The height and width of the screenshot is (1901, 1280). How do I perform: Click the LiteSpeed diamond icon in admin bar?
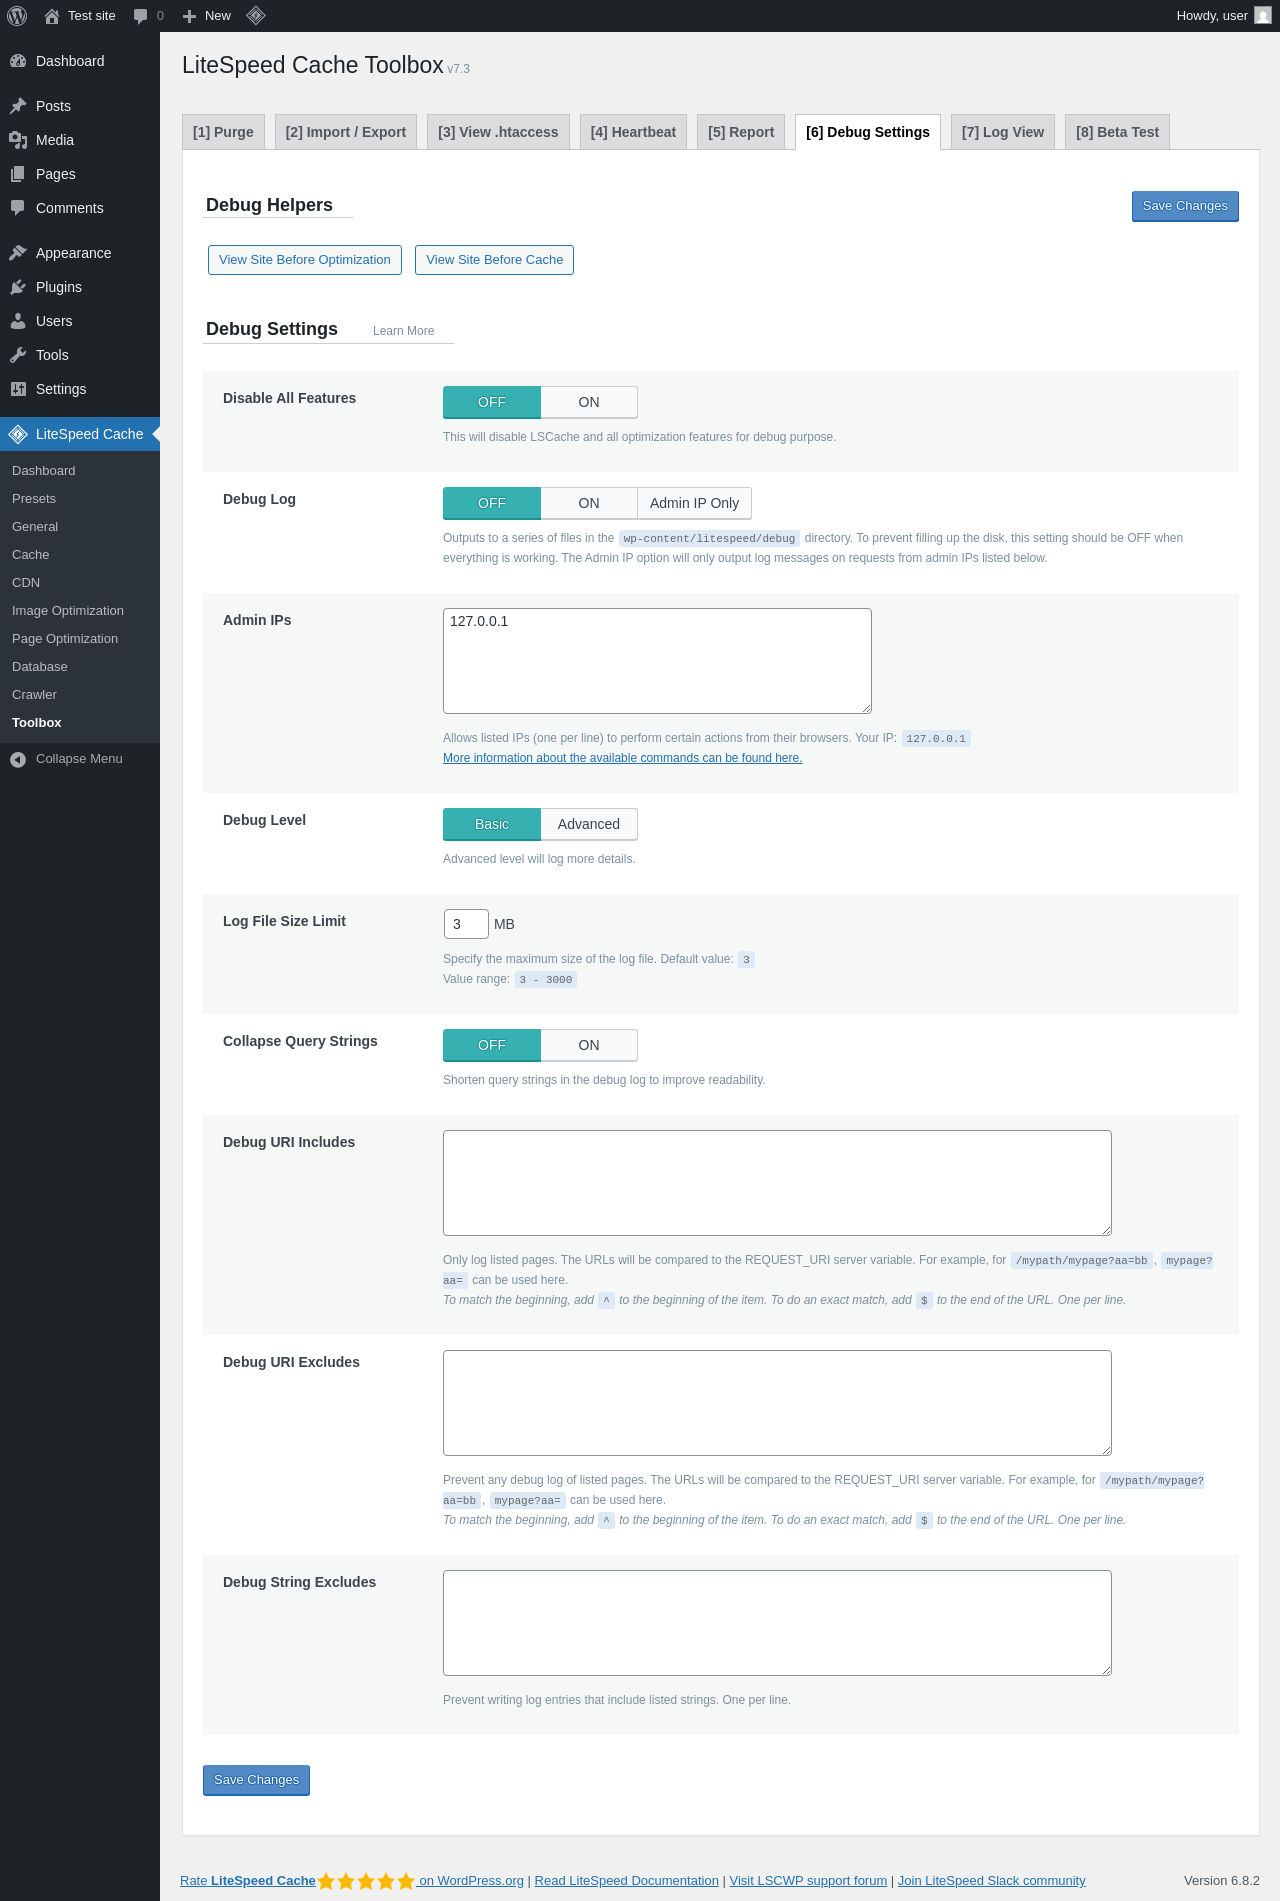256,16
